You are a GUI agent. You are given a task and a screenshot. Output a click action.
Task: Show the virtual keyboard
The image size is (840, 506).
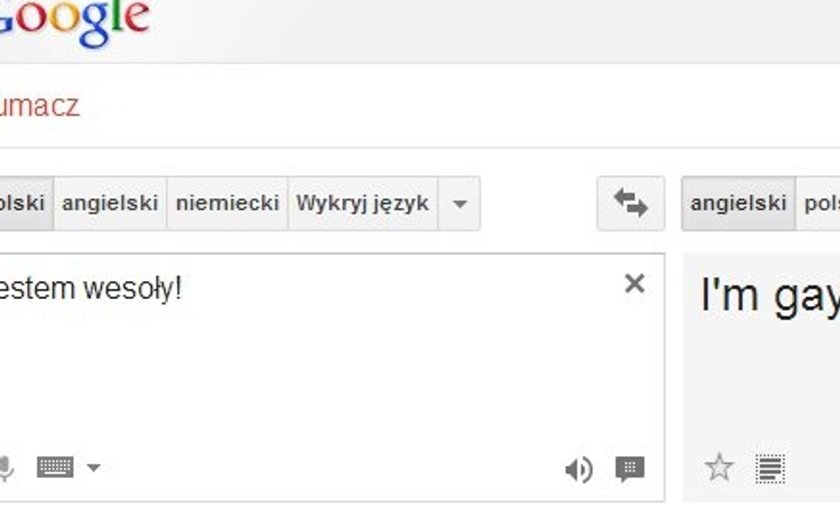pyautogui.click(x=55, y=467)
